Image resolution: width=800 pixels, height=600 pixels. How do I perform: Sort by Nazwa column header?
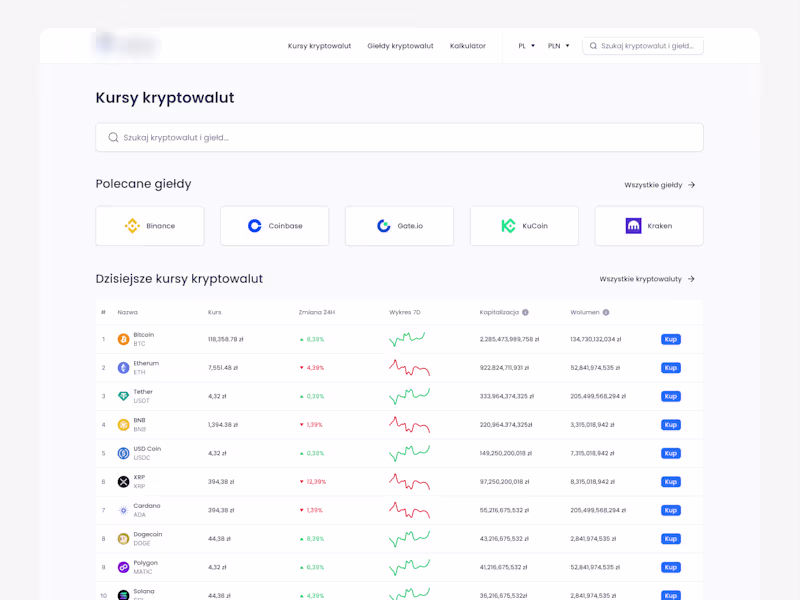[x=128, y=312]
